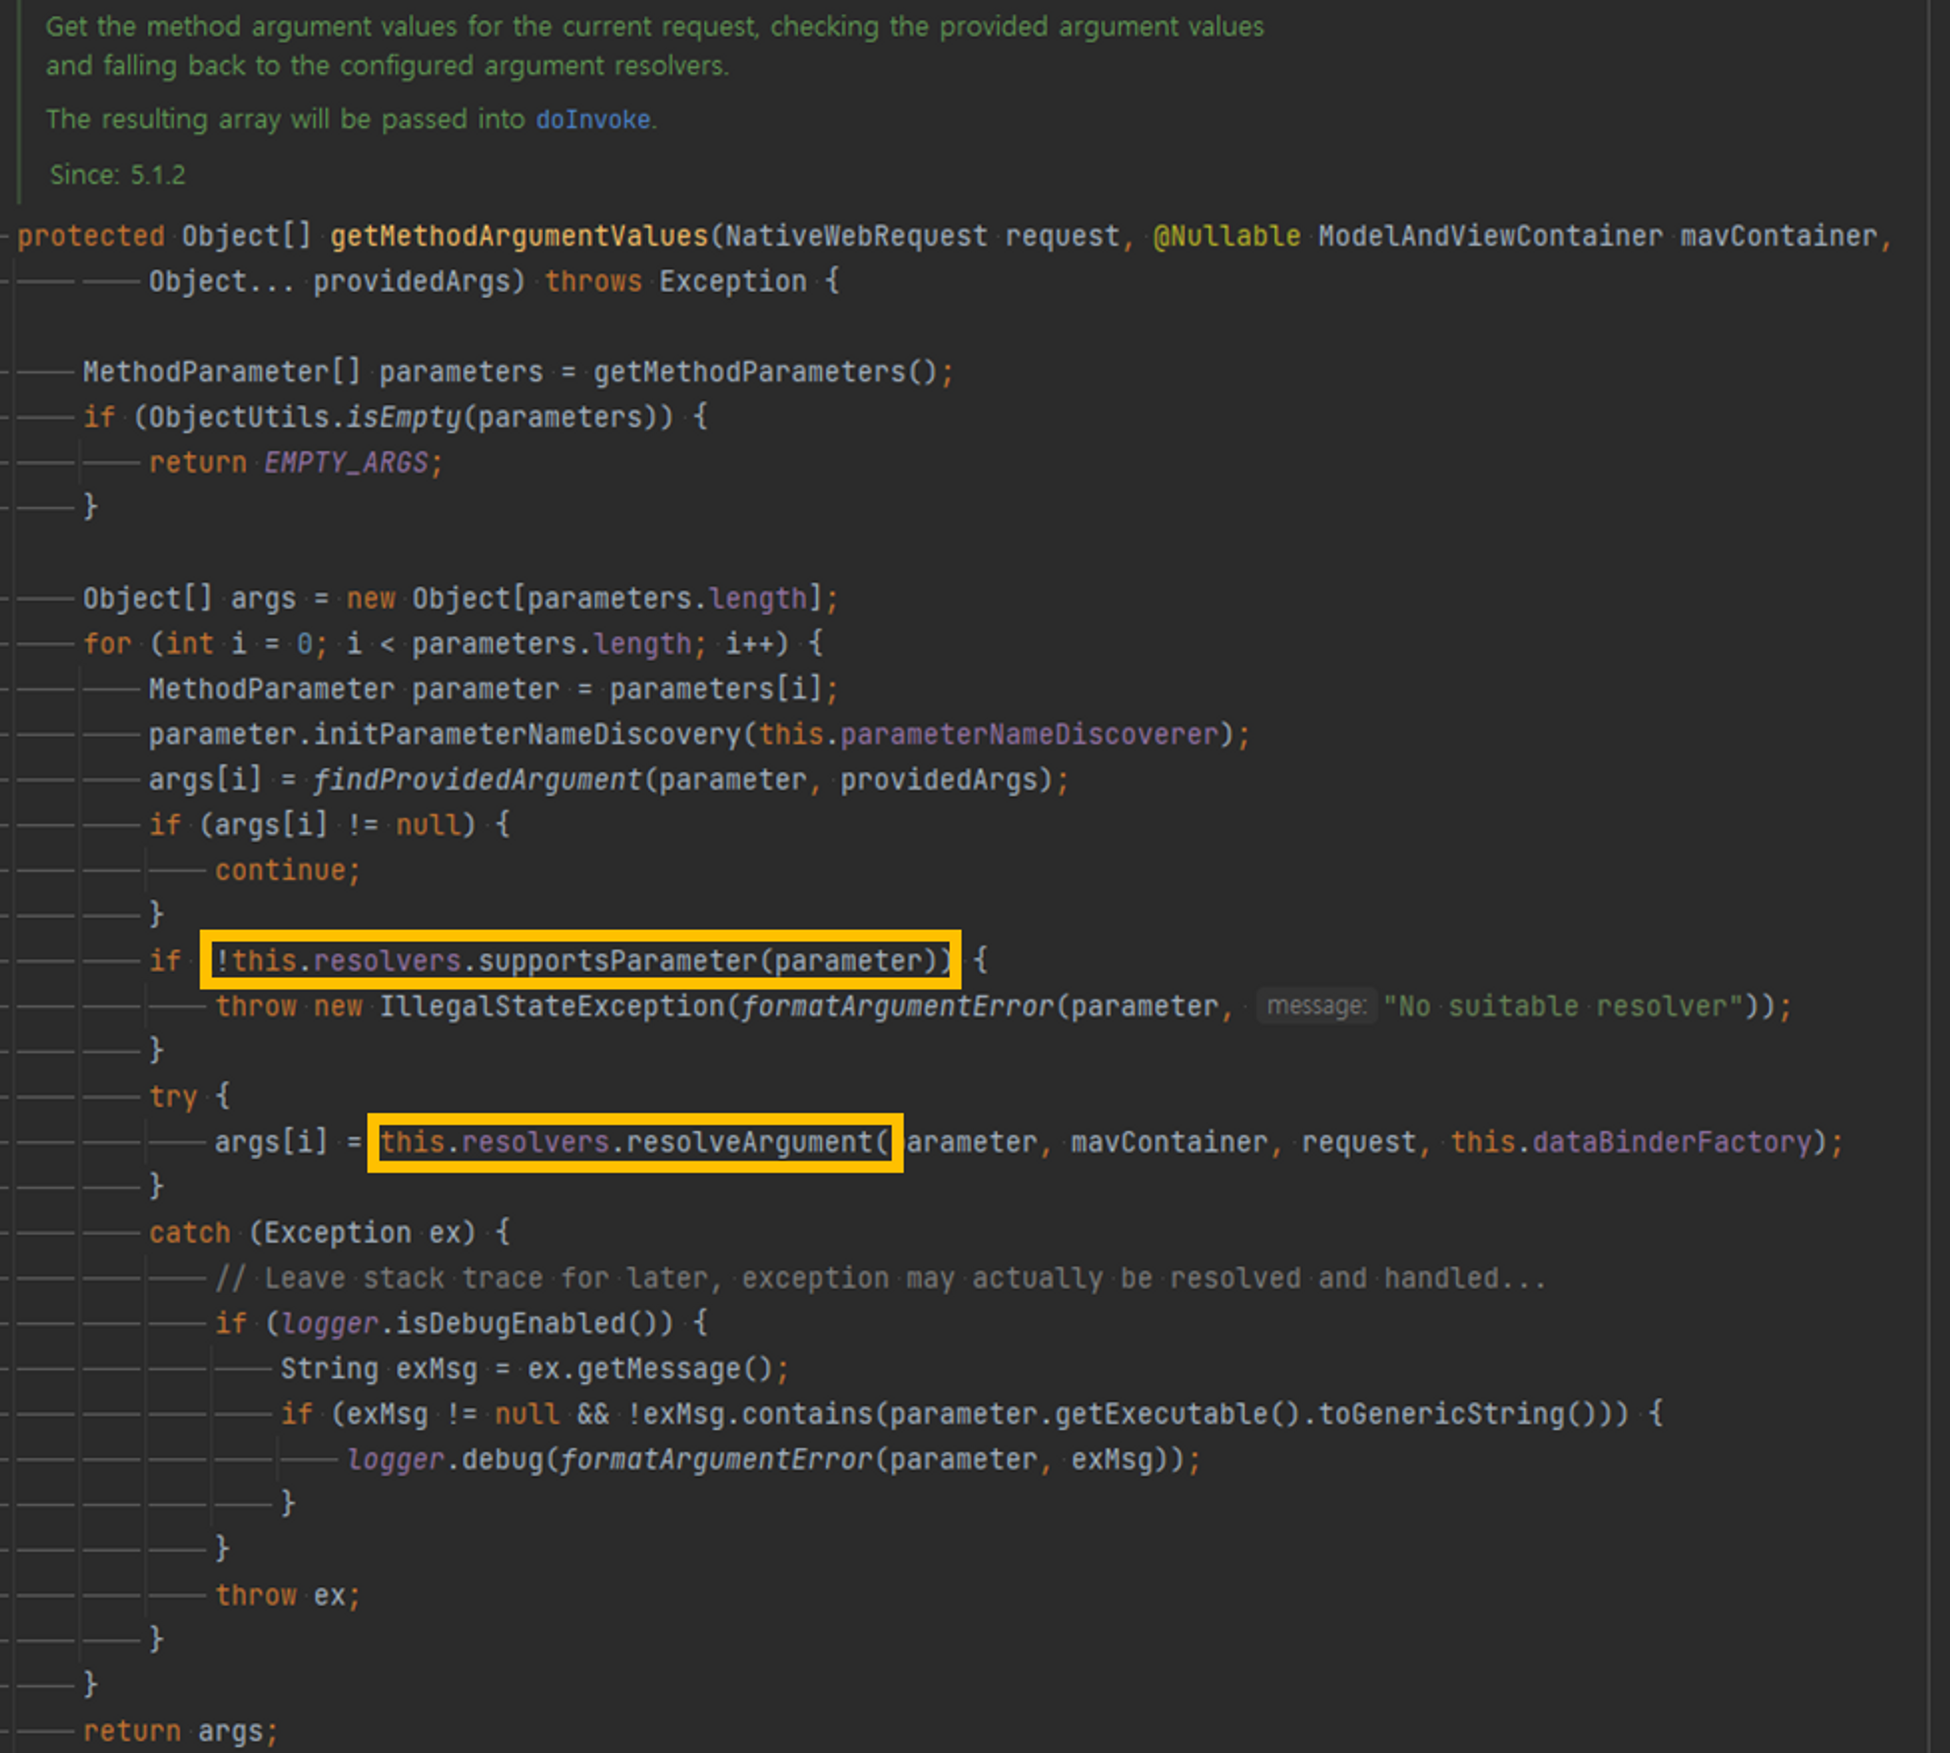Click the getMethodArgumentValues method name

[x=518, y=236]
